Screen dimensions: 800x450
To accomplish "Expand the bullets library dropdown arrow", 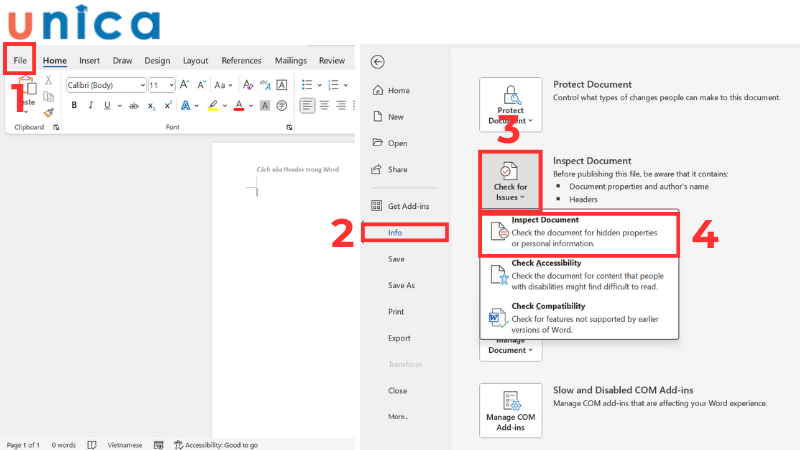I will click(319, 85).
